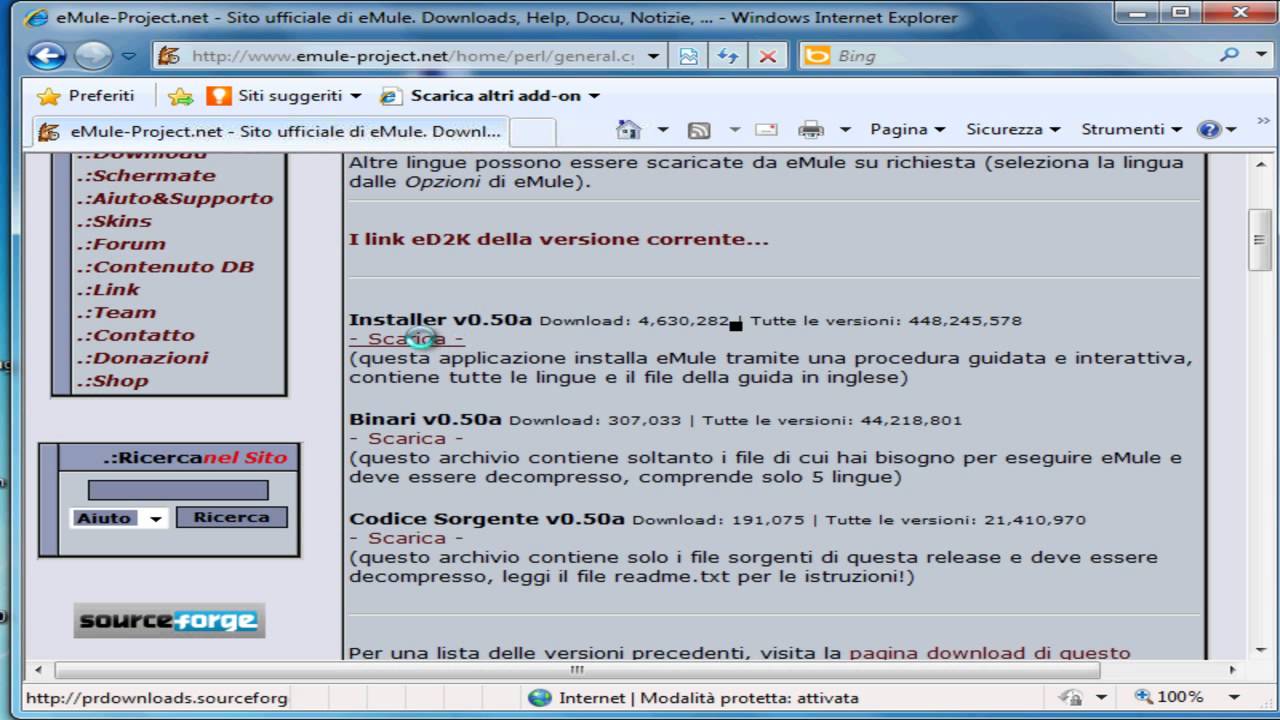Image resolution: width=1280 pixels, height=720 pixels.
Task: Select the eMule-Project.net browser tab
Action: (x=270, y=131)
